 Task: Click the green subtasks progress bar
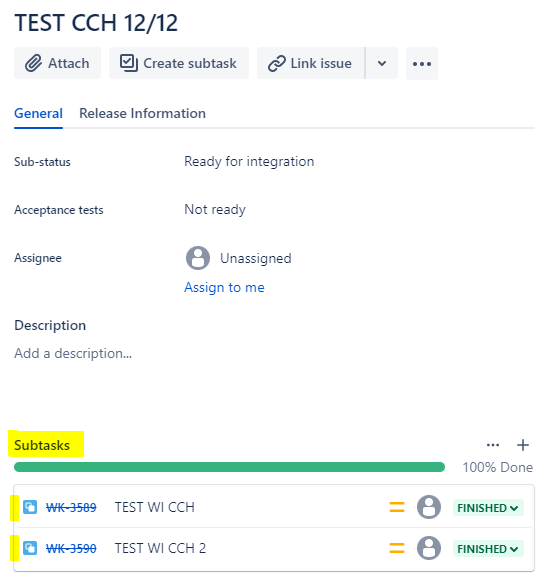(229, 467)
